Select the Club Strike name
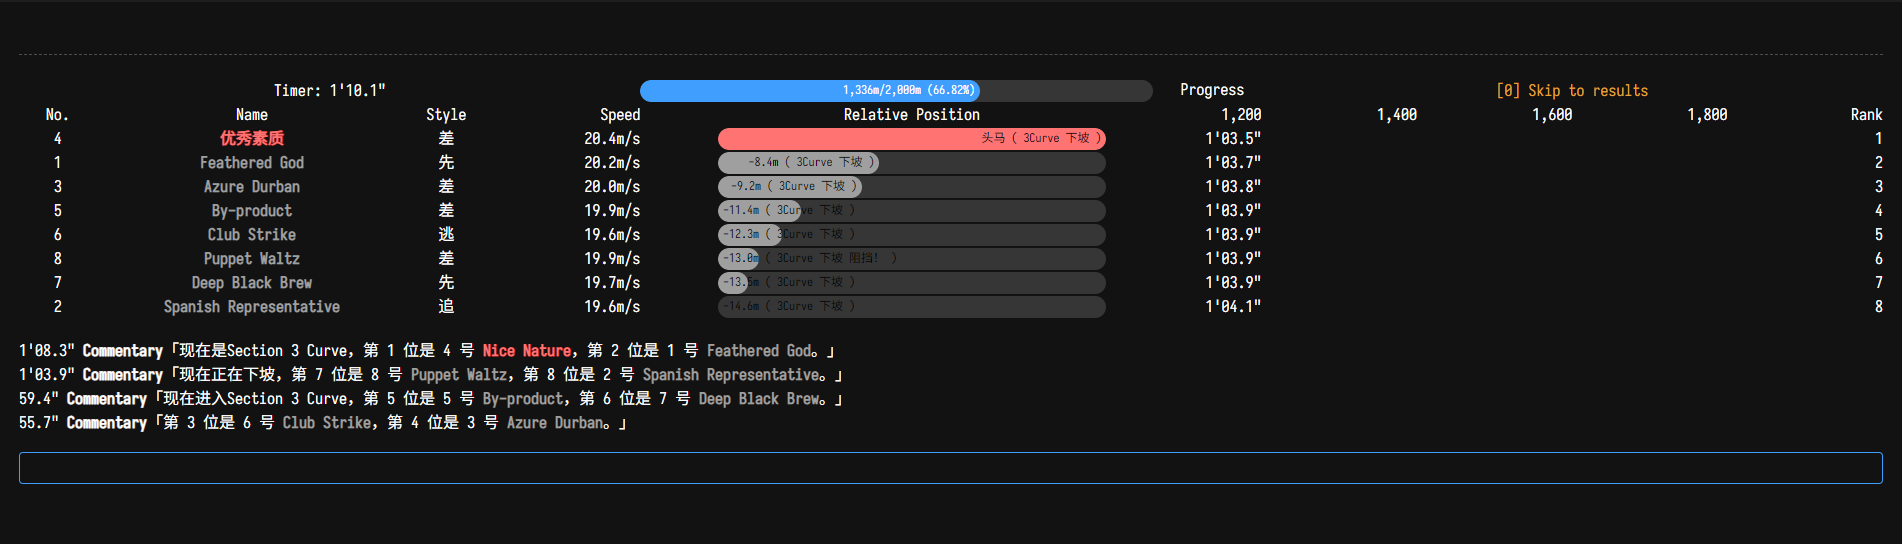Screen dimensions: 1902x544 pyautogui.click(x=252, y=235)
